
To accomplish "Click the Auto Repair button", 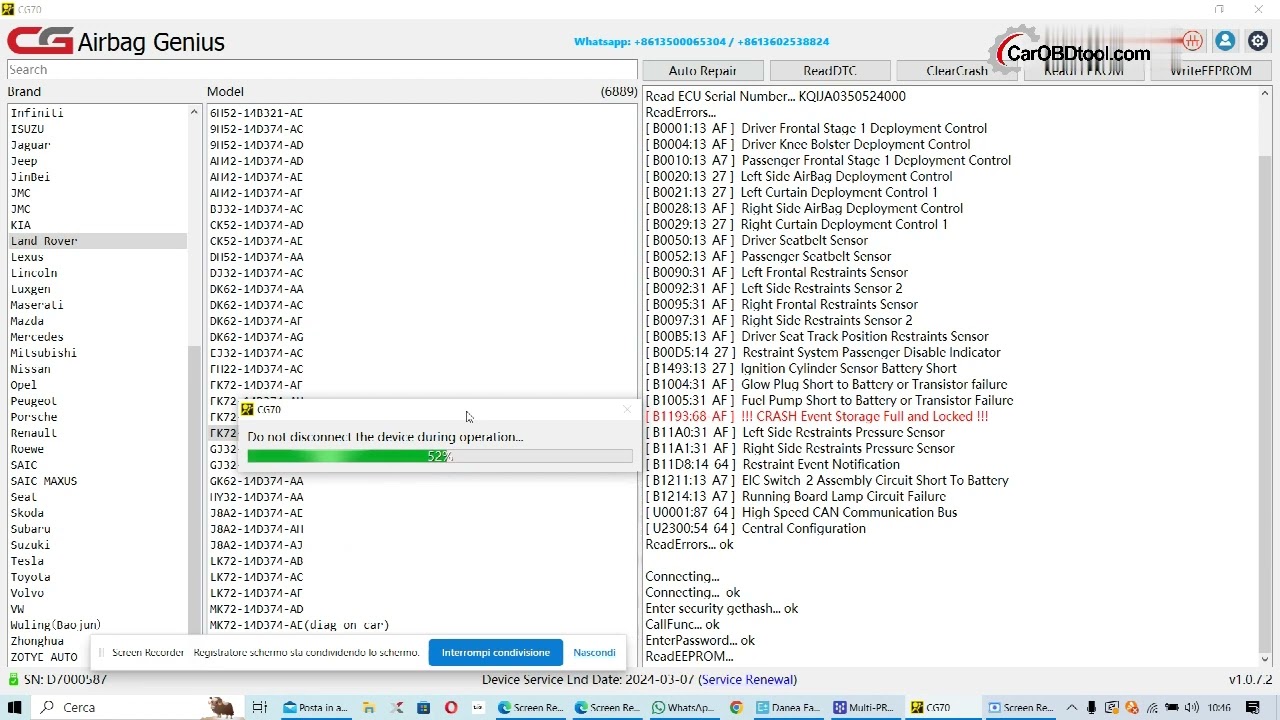I will (x=703, y=71).
